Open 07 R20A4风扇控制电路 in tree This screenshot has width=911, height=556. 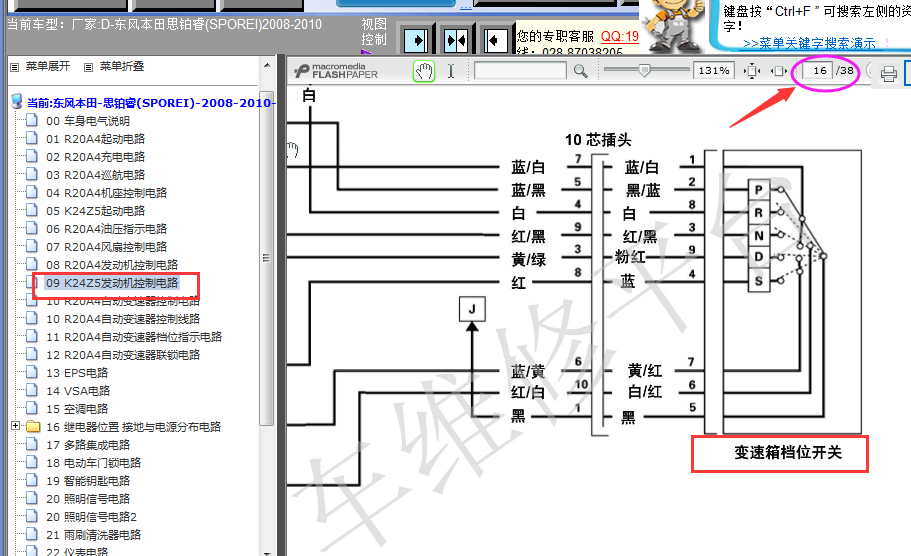coord(106,247)
